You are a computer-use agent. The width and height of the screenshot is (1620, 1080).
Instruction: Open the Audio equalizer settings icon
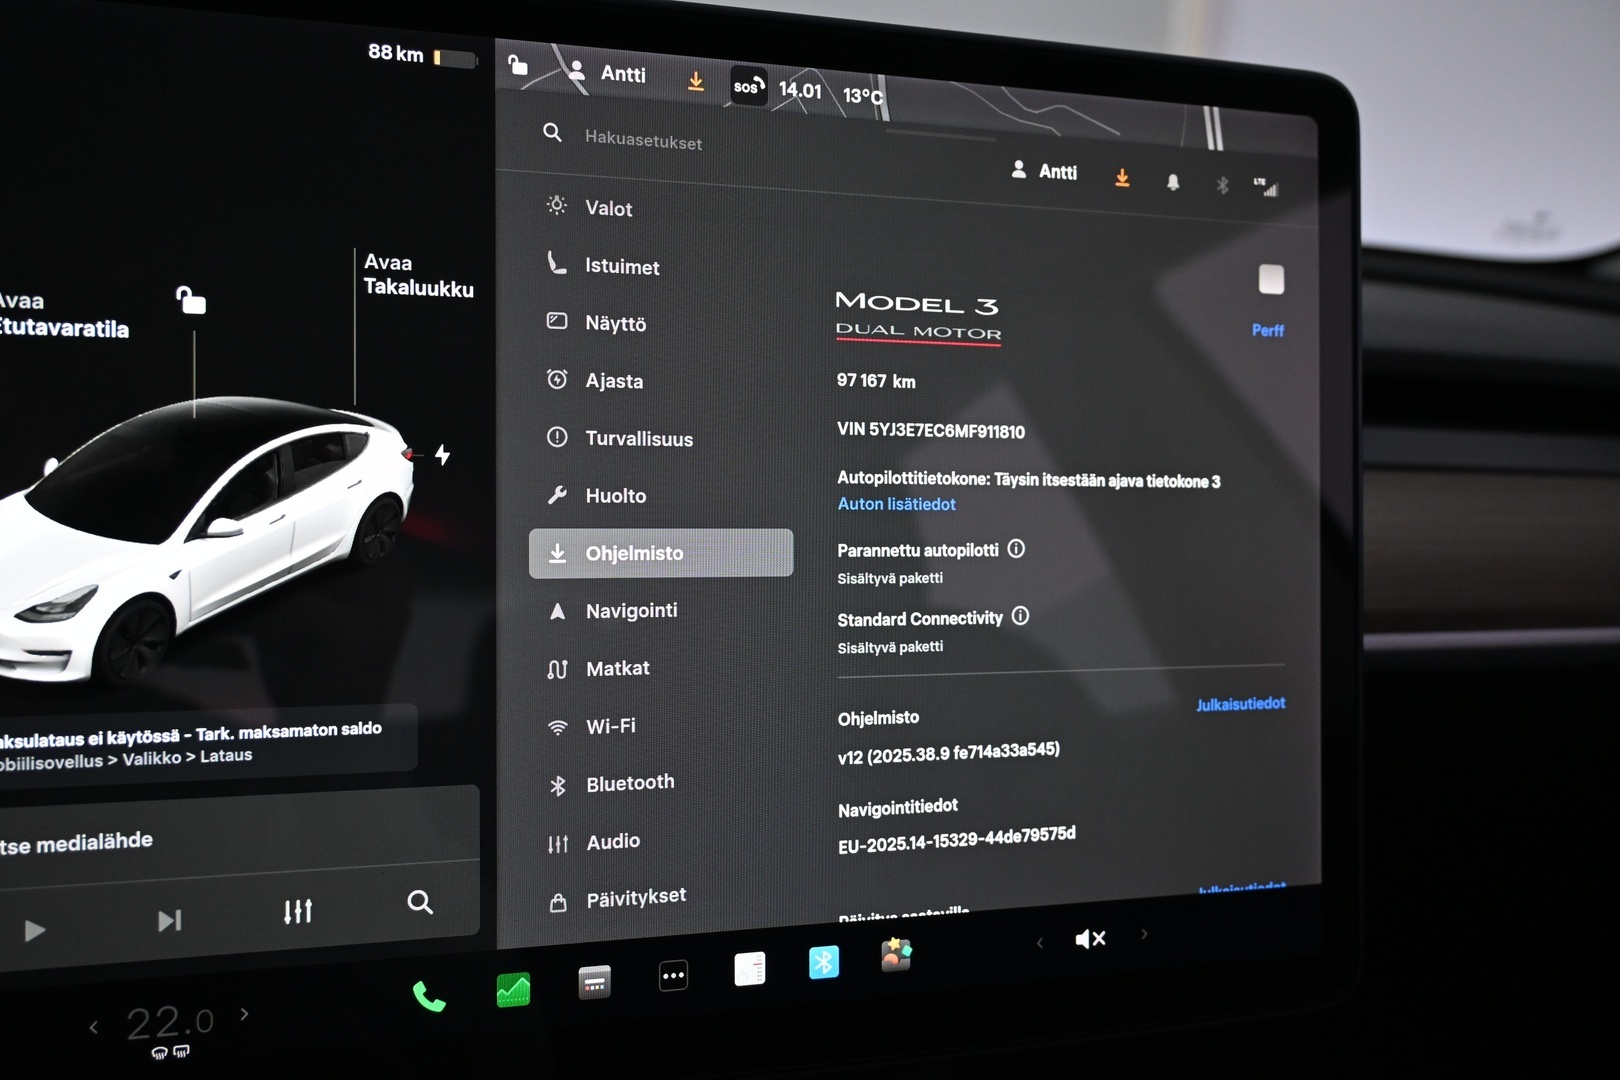(559, 841)
